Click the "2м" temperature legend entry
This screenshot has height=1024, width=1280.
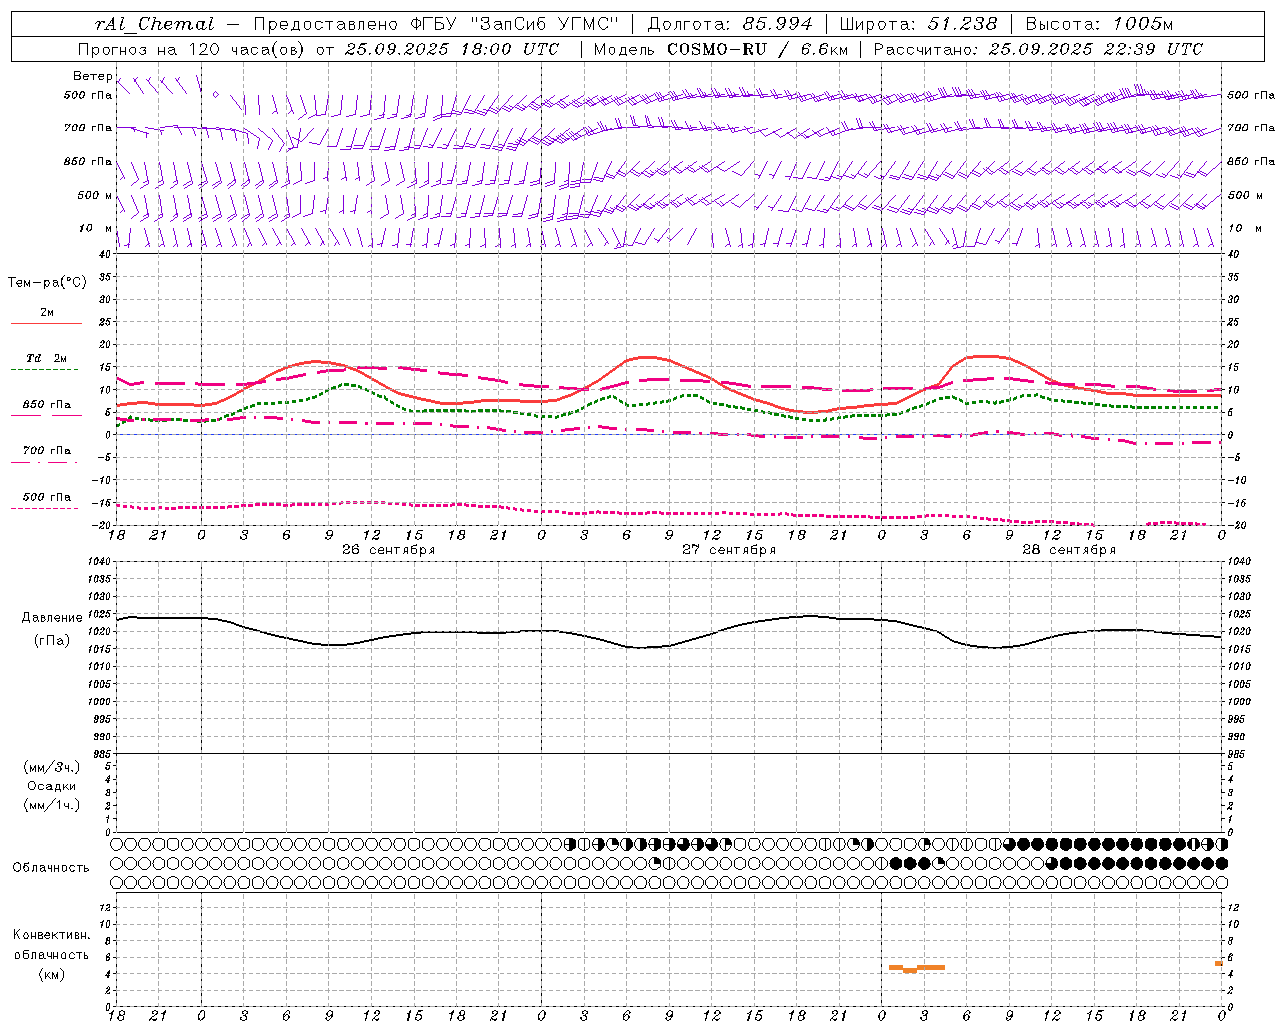click(x=47, y=313)
